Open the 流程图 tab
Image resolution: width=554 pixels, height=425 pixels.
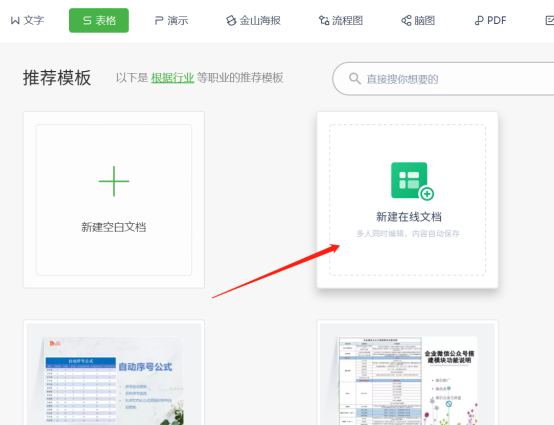point(341,20)
